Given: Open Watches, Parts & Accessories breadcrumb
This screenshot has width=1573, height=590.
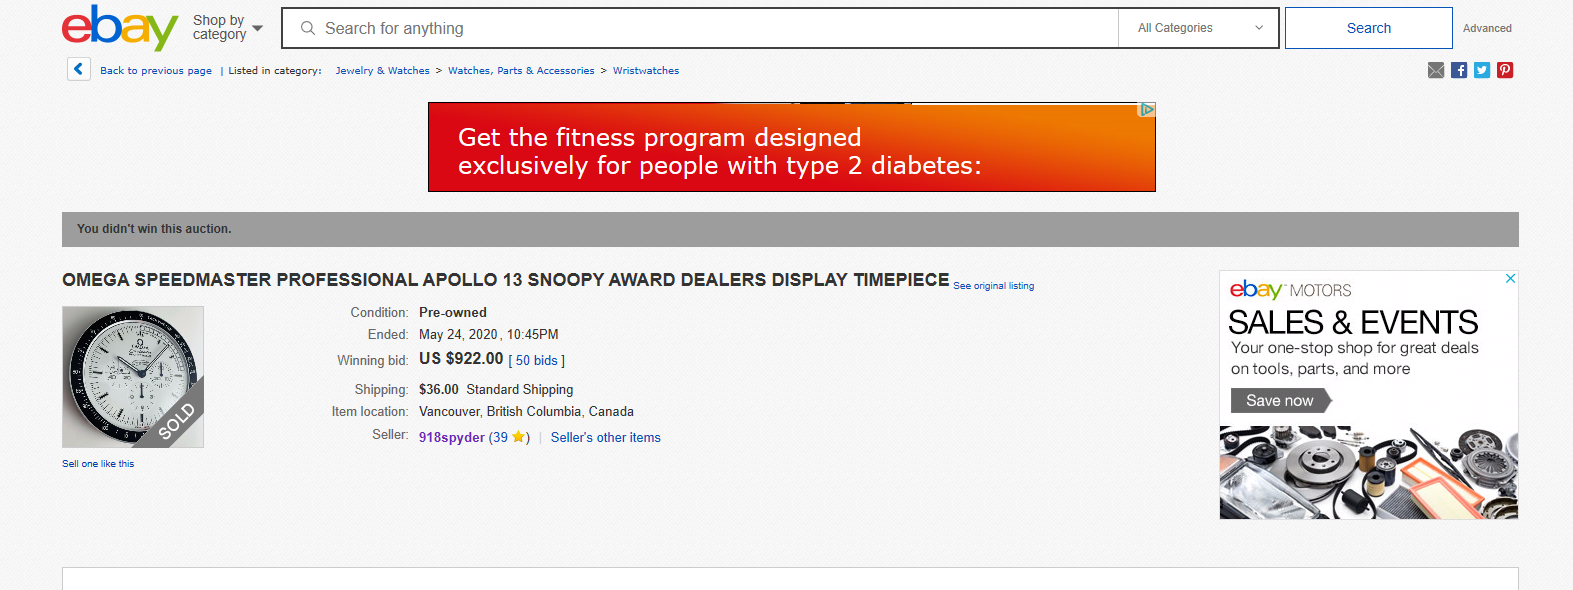Looking at the screenshot, I should pyautogui.click(x=521, y=71).
